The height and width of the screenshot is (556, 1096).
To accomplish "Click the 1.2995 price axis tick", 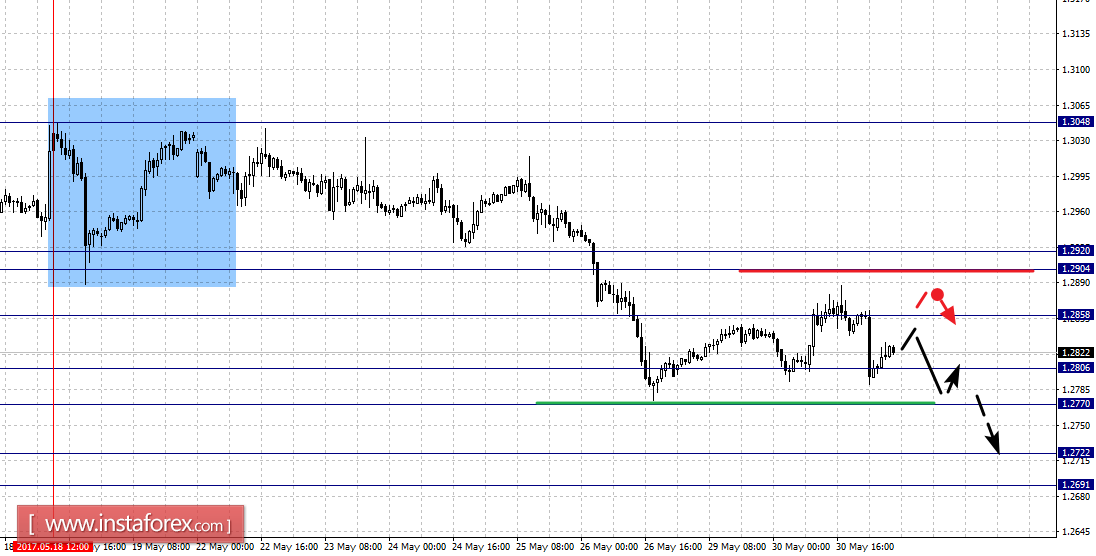I will tap(1076, 176).
